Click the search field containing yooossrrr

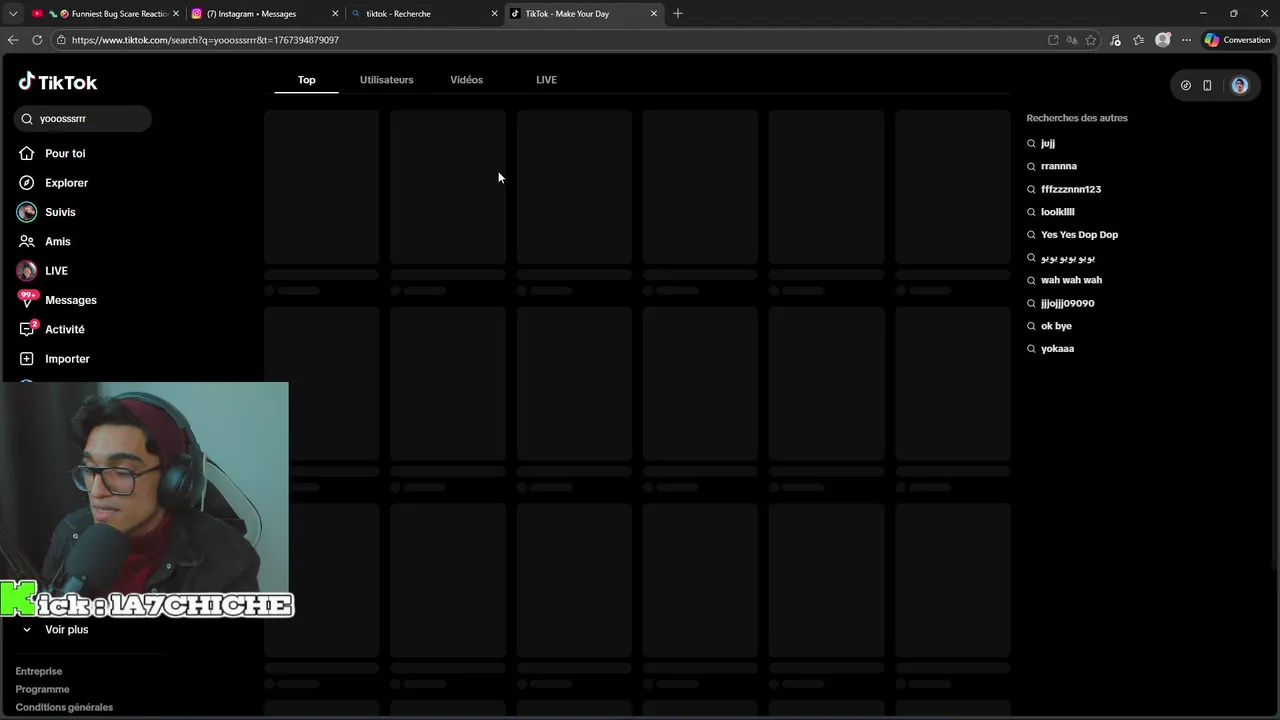(83, 118)
